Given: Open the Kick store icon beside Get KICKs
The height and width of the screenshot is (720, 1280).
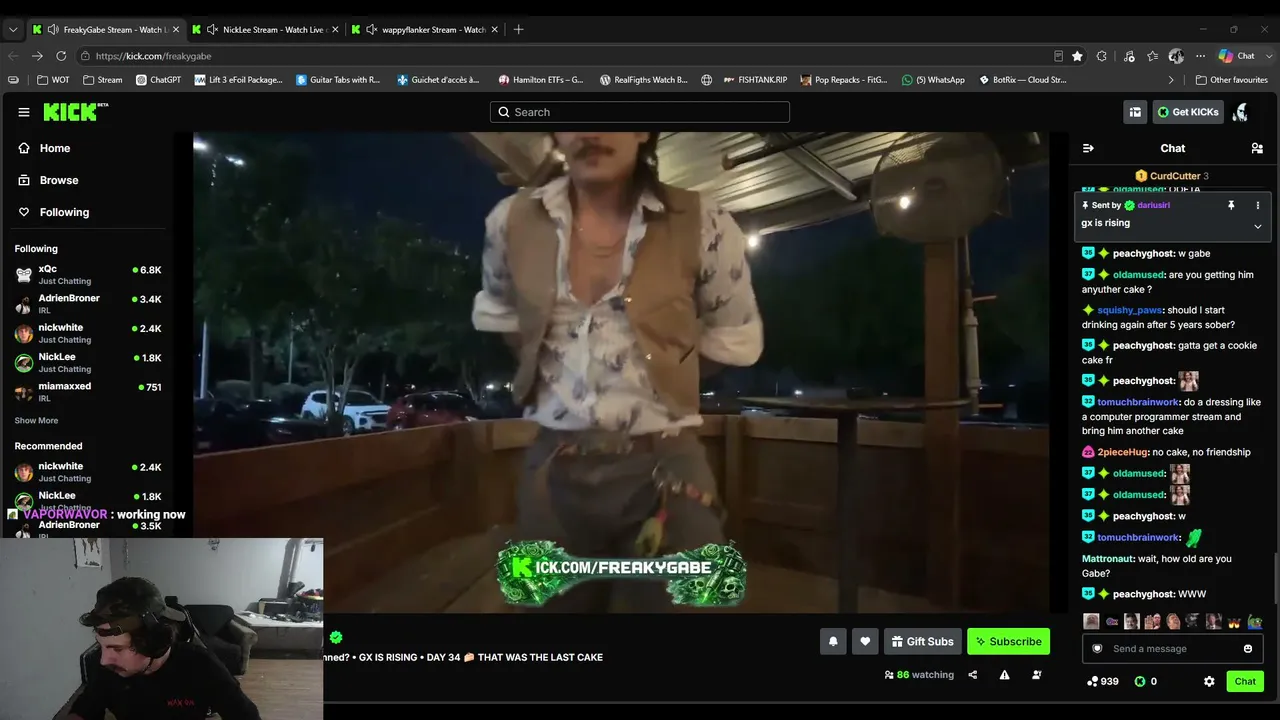Looking at the screenshot, I should (1135, 112).
